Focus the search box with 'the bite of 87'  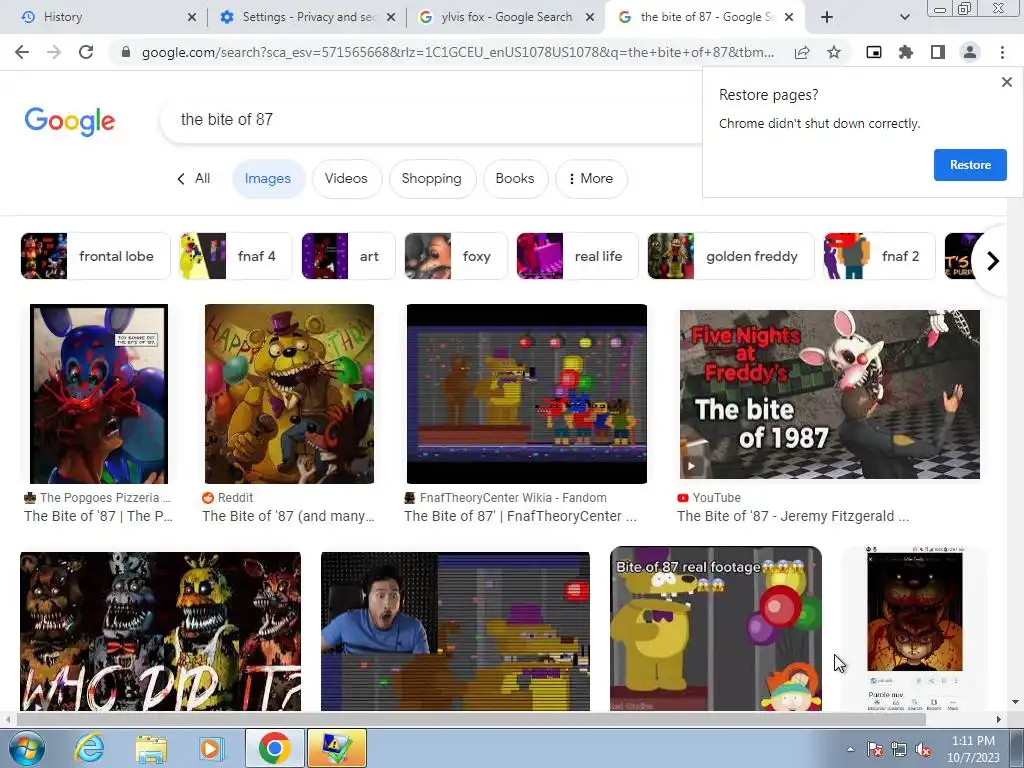click(x=431, y=120)
